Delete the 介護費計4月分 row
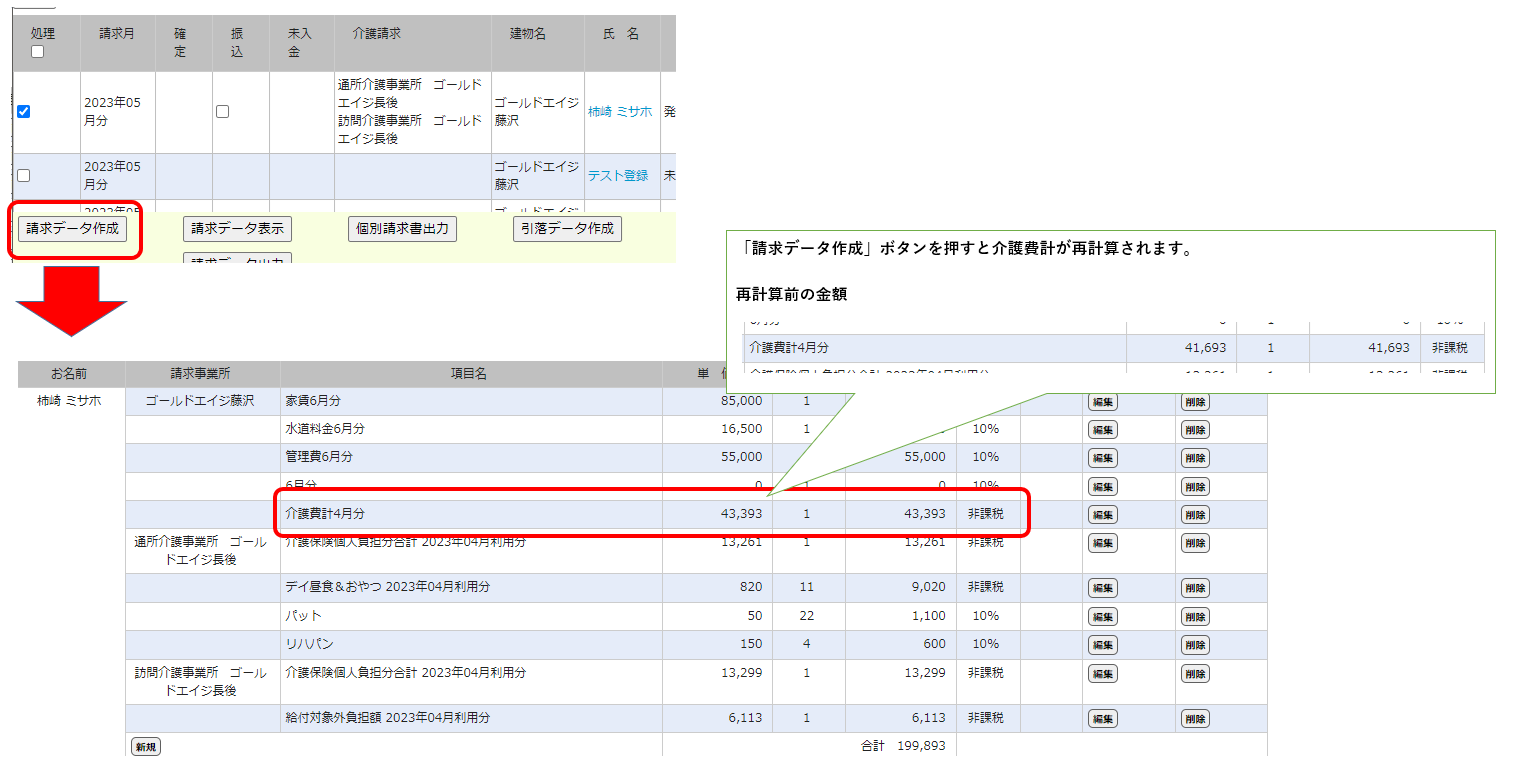Screen dimensions: 1522x777 coord(1194,515)
